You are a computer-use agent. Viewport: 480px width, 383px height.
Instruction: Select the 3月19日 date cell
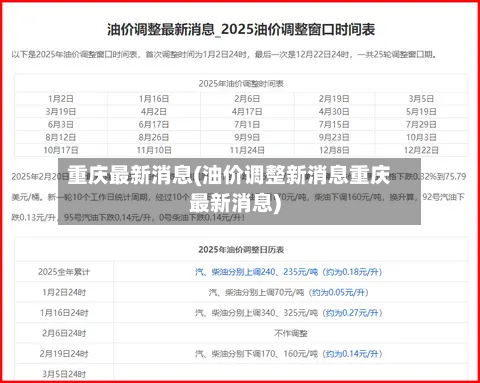pyautogui.click(x=61, y=111)
